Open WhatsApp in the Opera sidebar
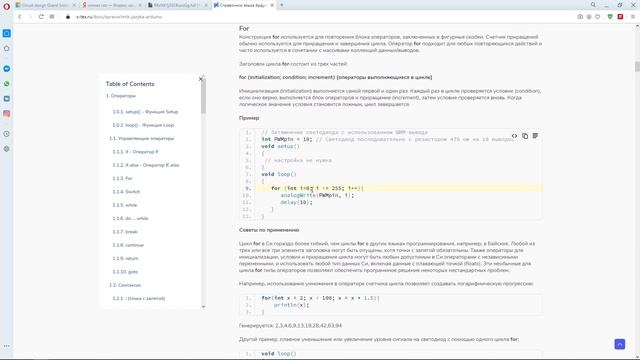The width and height of the screenshot is (640, 360). pyautogui.click(x=7, y=84)
